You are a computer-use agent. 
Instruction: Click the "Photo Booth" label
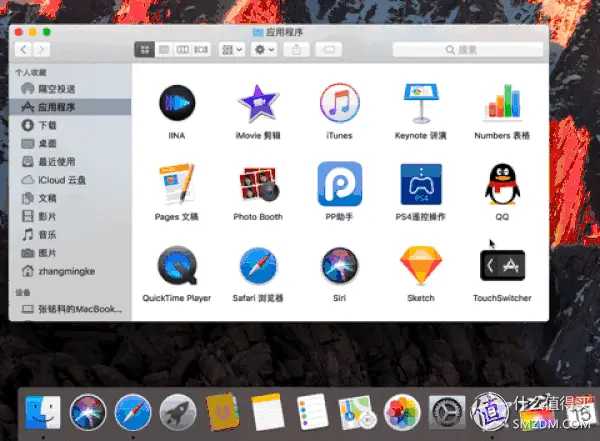(258, 217)
